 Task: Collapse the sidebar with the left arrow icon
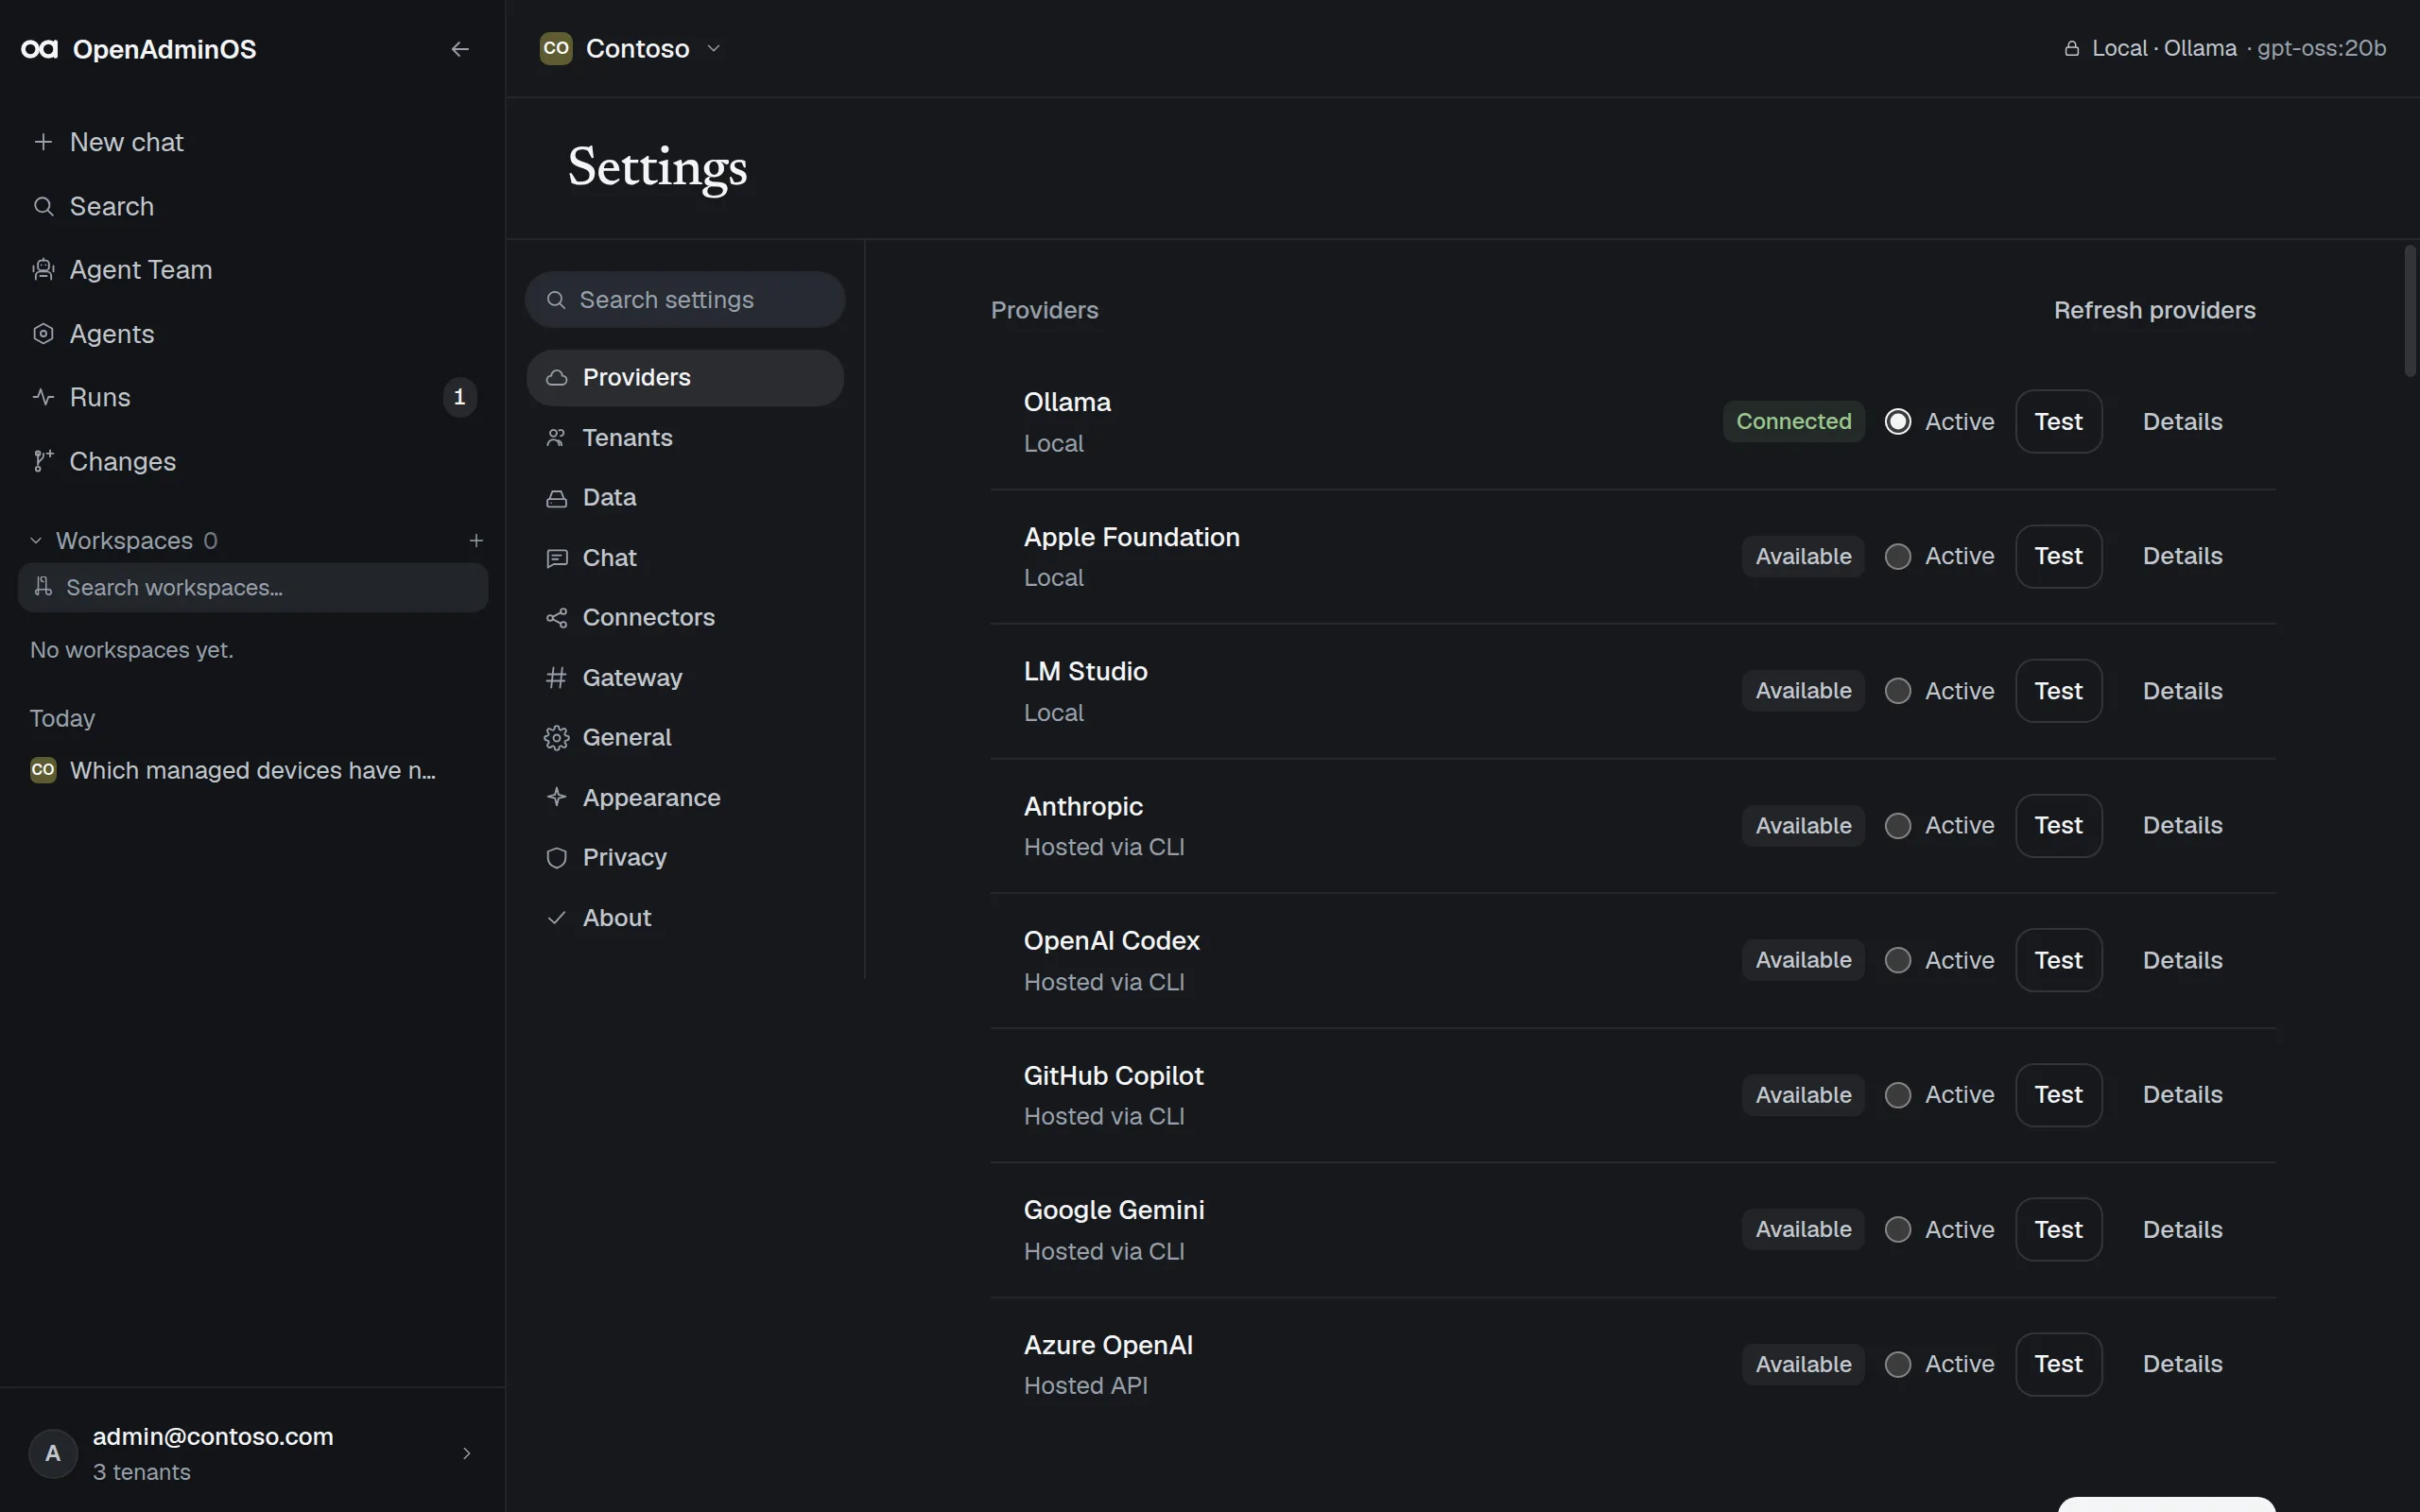pyautogui.click(x=460, y=49)
